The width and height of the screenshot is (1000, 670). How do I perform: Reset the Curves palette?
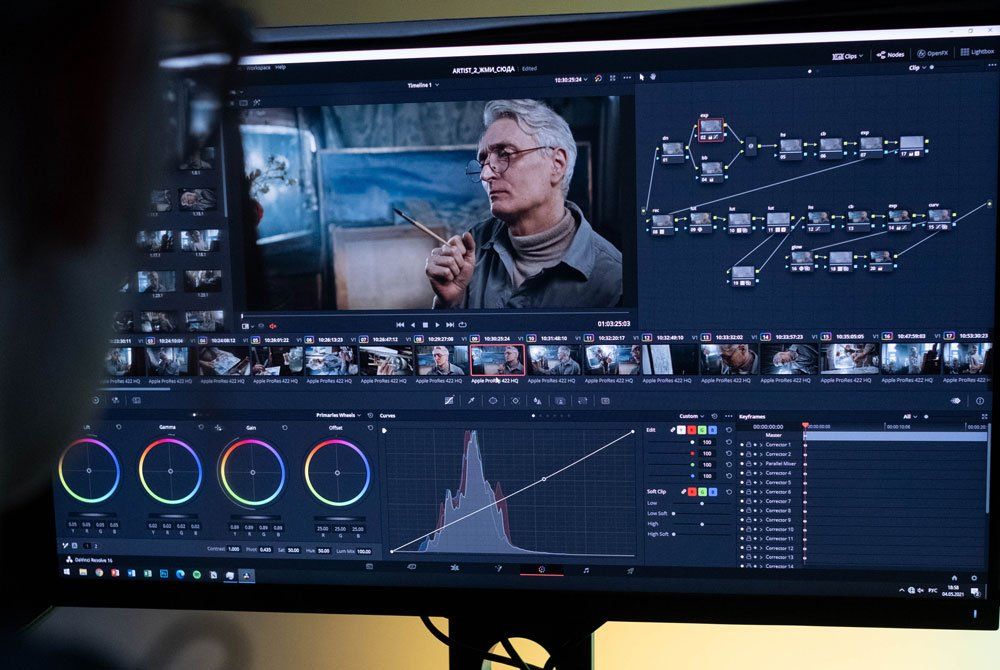714,416
